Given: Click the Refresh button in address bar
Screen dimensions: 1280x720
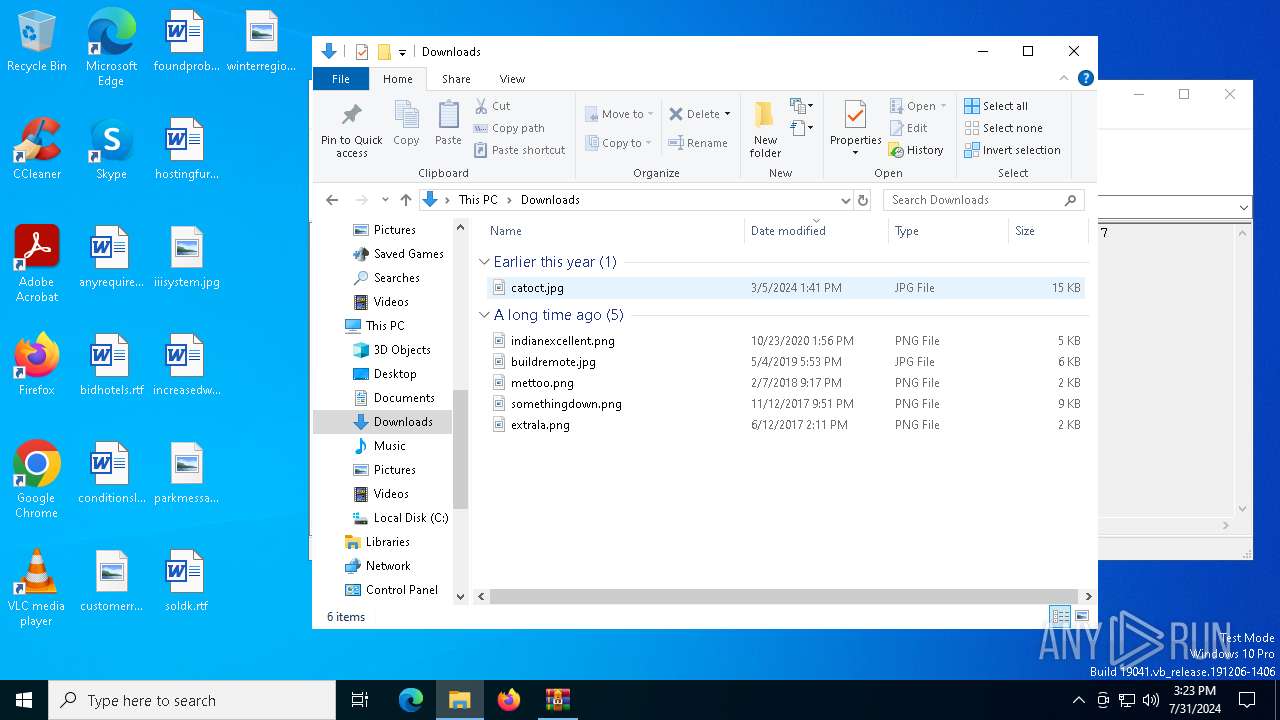Looking at the screenshot, I should pos(863,200).
